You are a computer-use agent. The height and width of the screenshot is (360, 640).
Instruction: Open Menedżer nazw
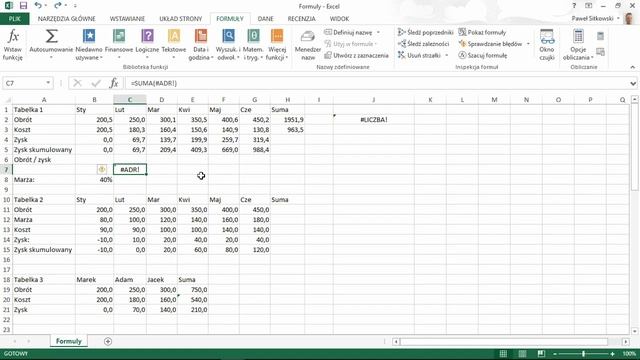point(308,45)
